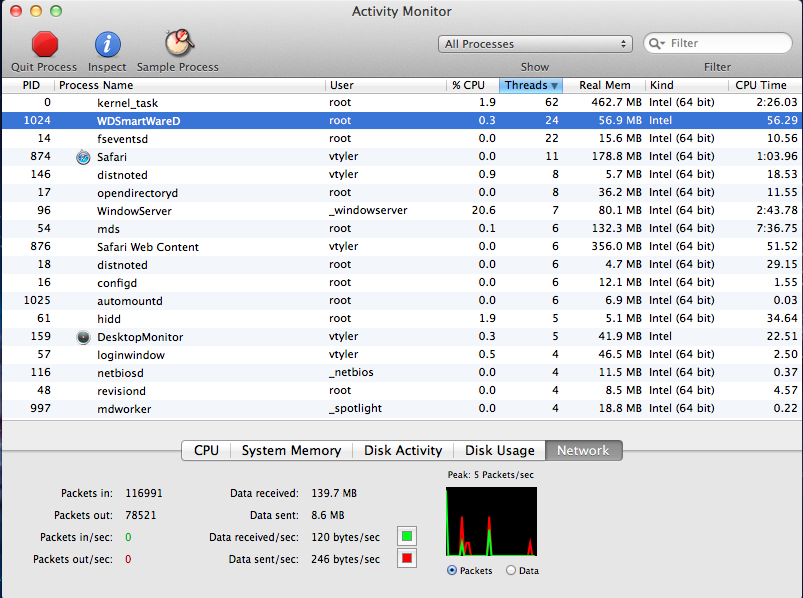Select the WDSmartWareD process row
803x598 pixels.
[402, 120]
